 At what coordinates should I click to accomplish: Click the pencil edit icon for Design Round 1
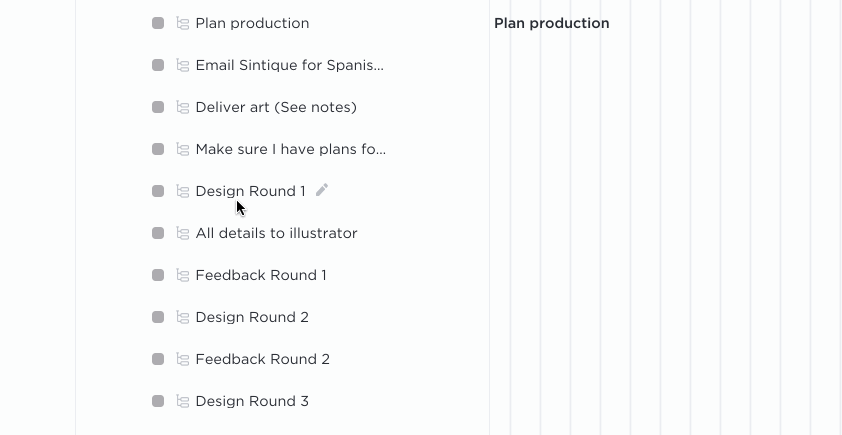322,190
